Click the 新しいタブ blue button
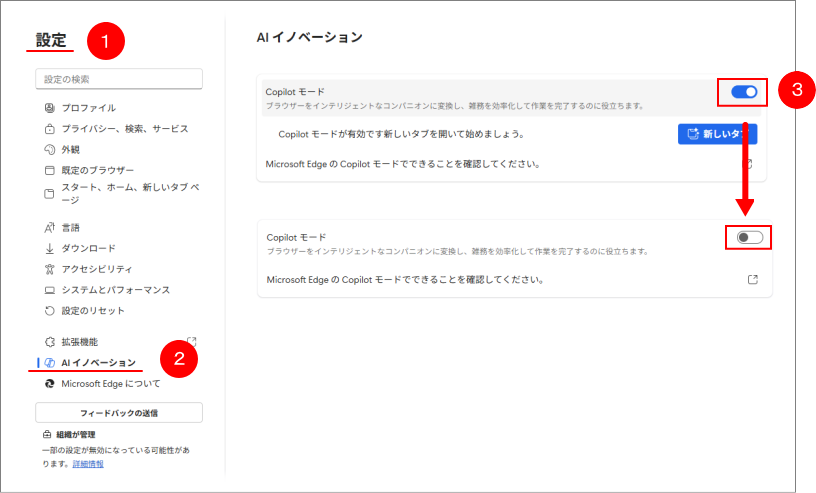Screen dimensions: 816x493 717,134
